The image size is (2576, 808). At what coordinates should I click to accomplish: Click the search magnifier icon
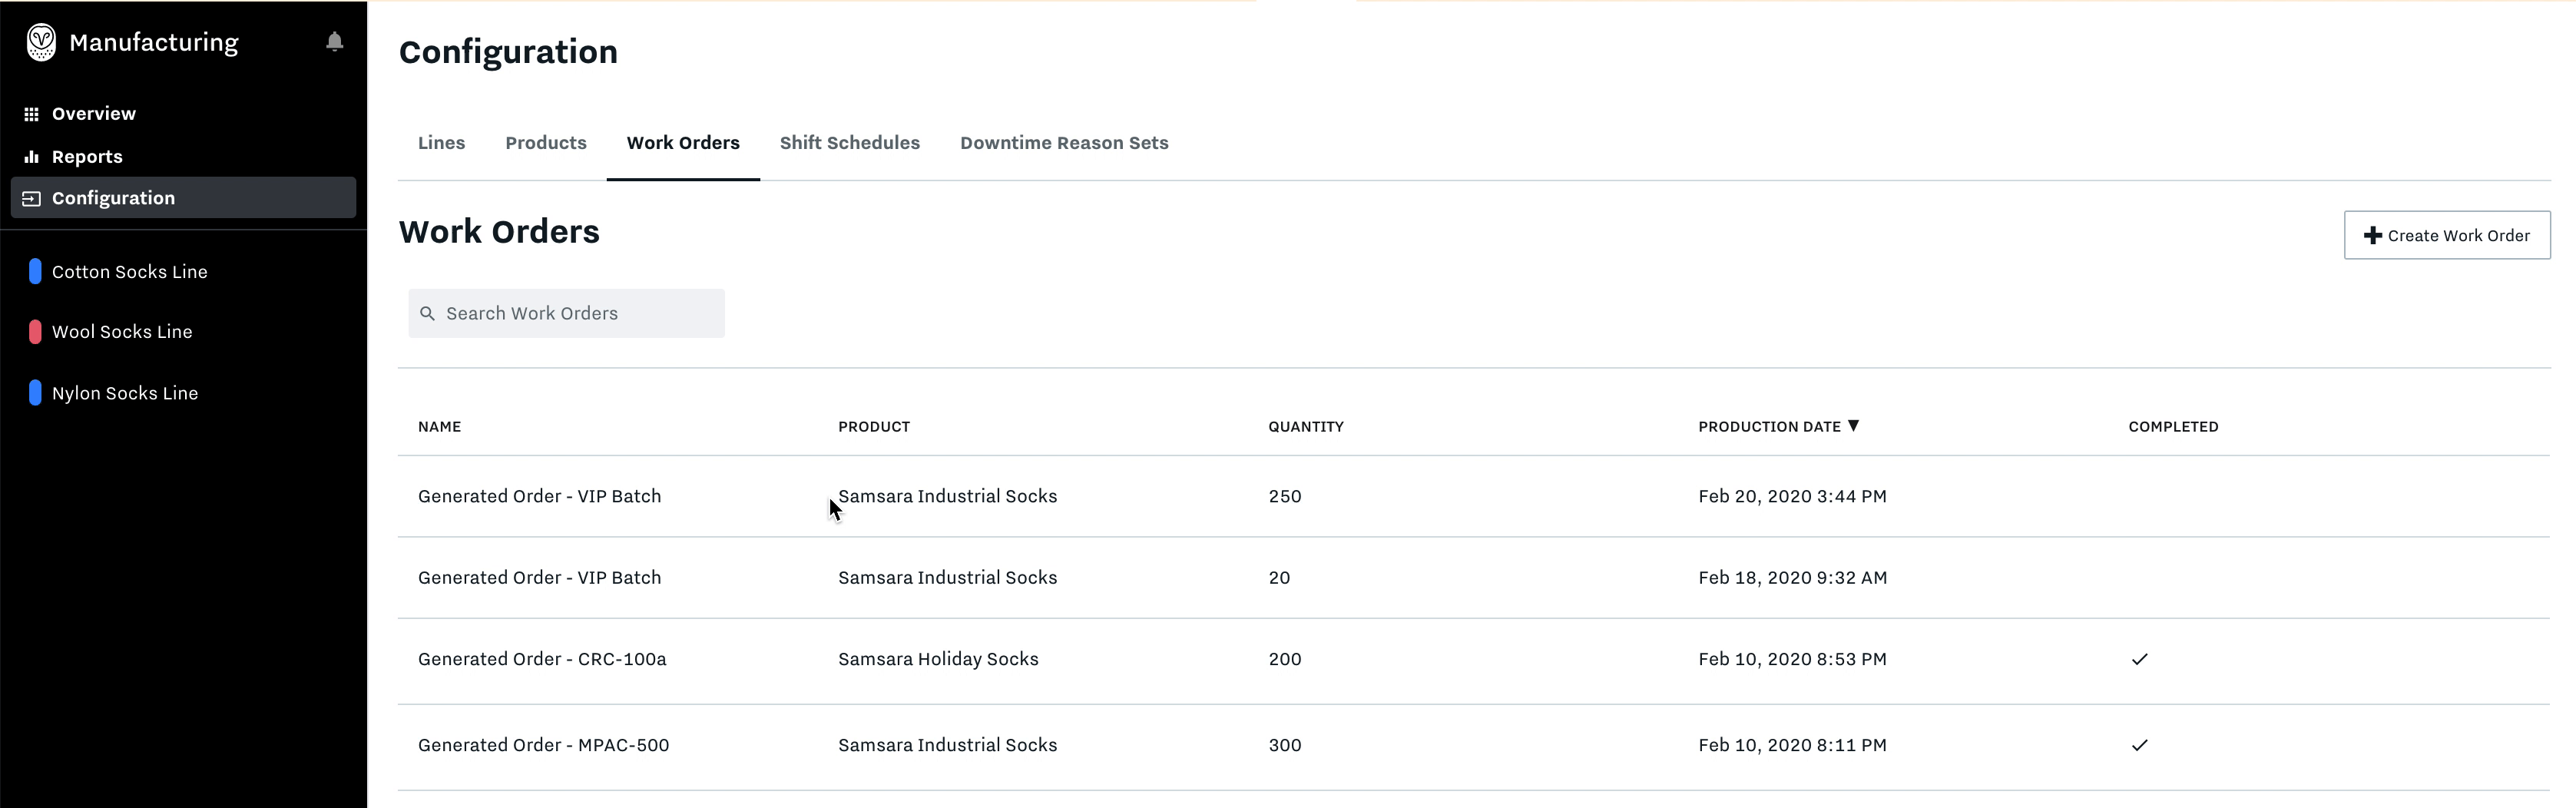point(427,314)
